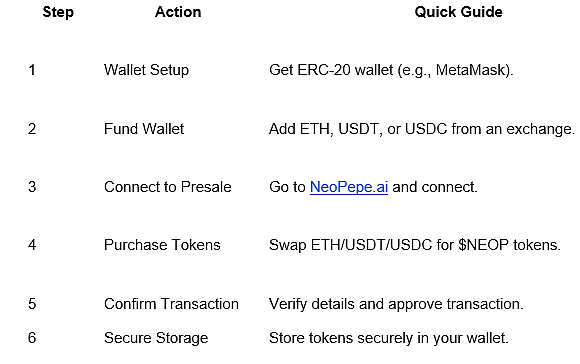Select the Connect to Presale cell
The width and height of the screenshot is (580, 364).
pos(168,187)
